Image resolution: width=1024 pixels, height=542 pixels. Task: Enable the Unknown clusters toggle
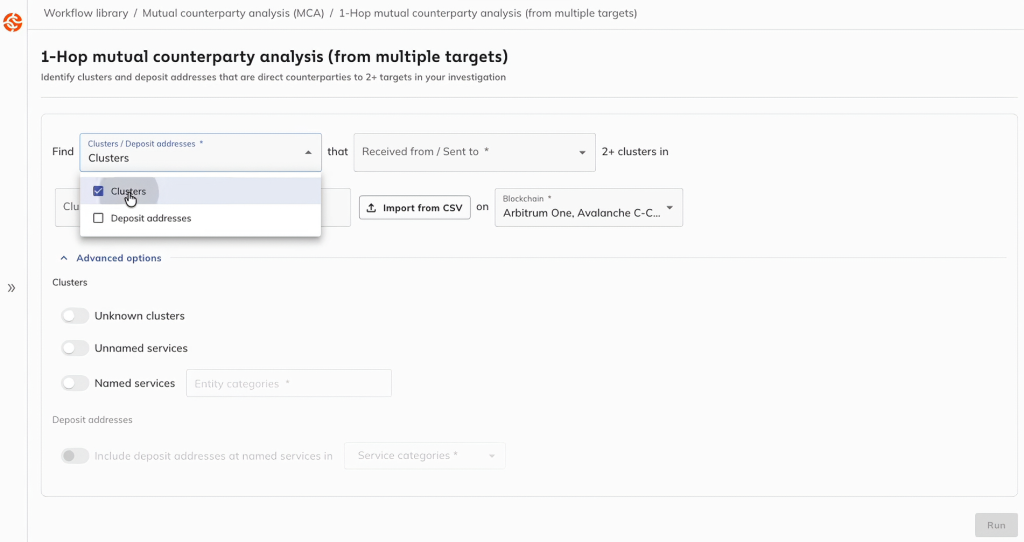click(75, 316)
